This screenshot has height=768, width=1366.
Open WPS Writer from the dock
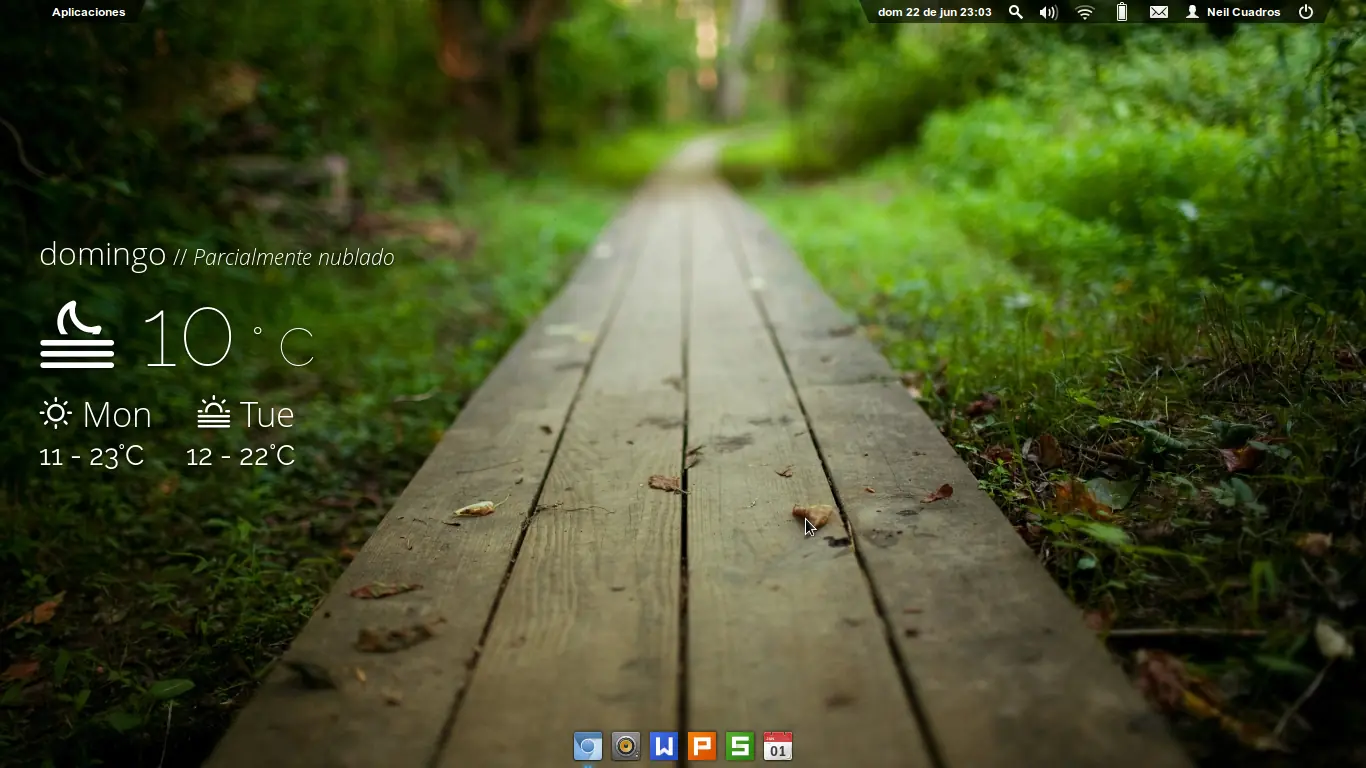[x=663, y=745]
